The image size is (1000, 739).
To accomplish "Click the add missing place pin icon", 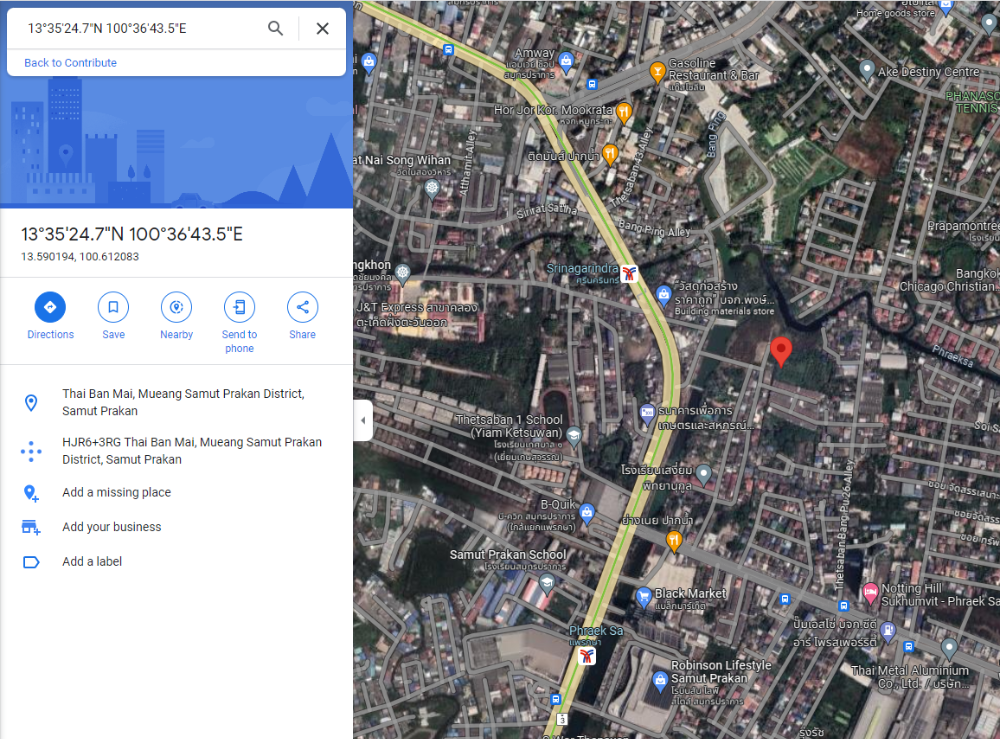I will 31,493.
